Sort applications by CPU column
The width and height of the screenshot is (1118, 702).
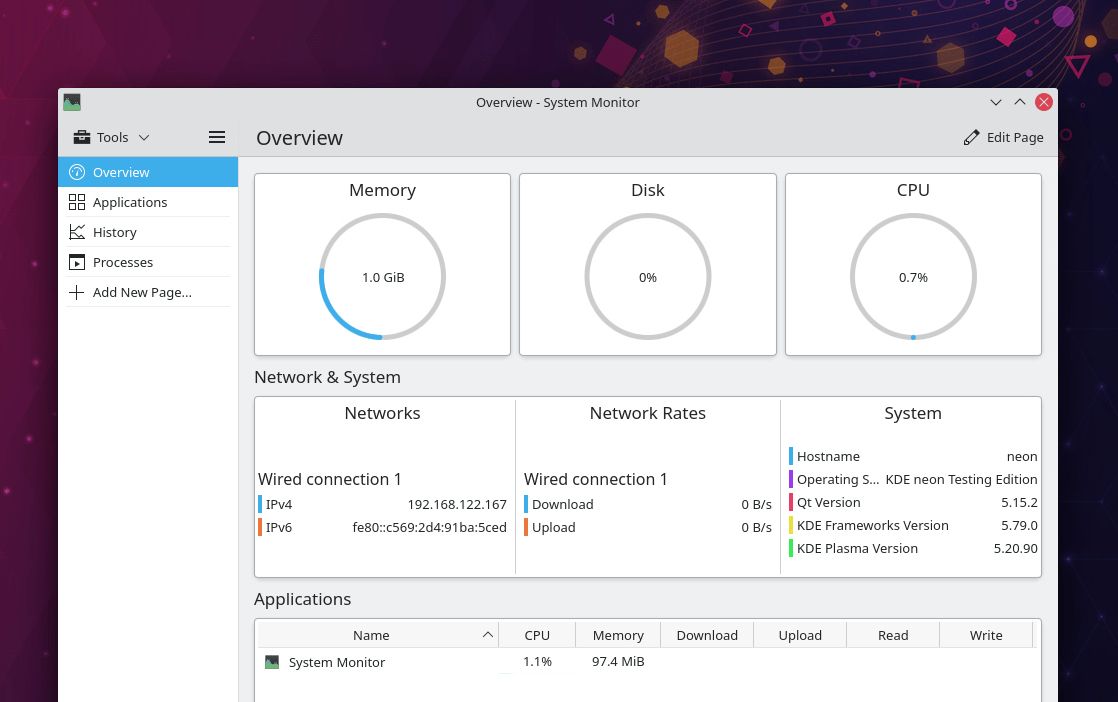pyautogui.click(x=536, y=635)
